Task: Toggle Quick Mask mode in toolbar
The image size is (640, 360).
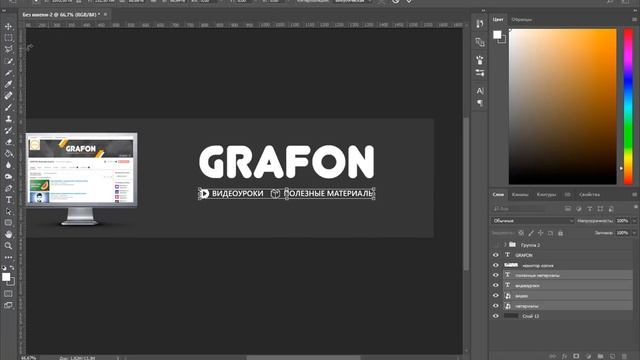Action: point(8,293)
